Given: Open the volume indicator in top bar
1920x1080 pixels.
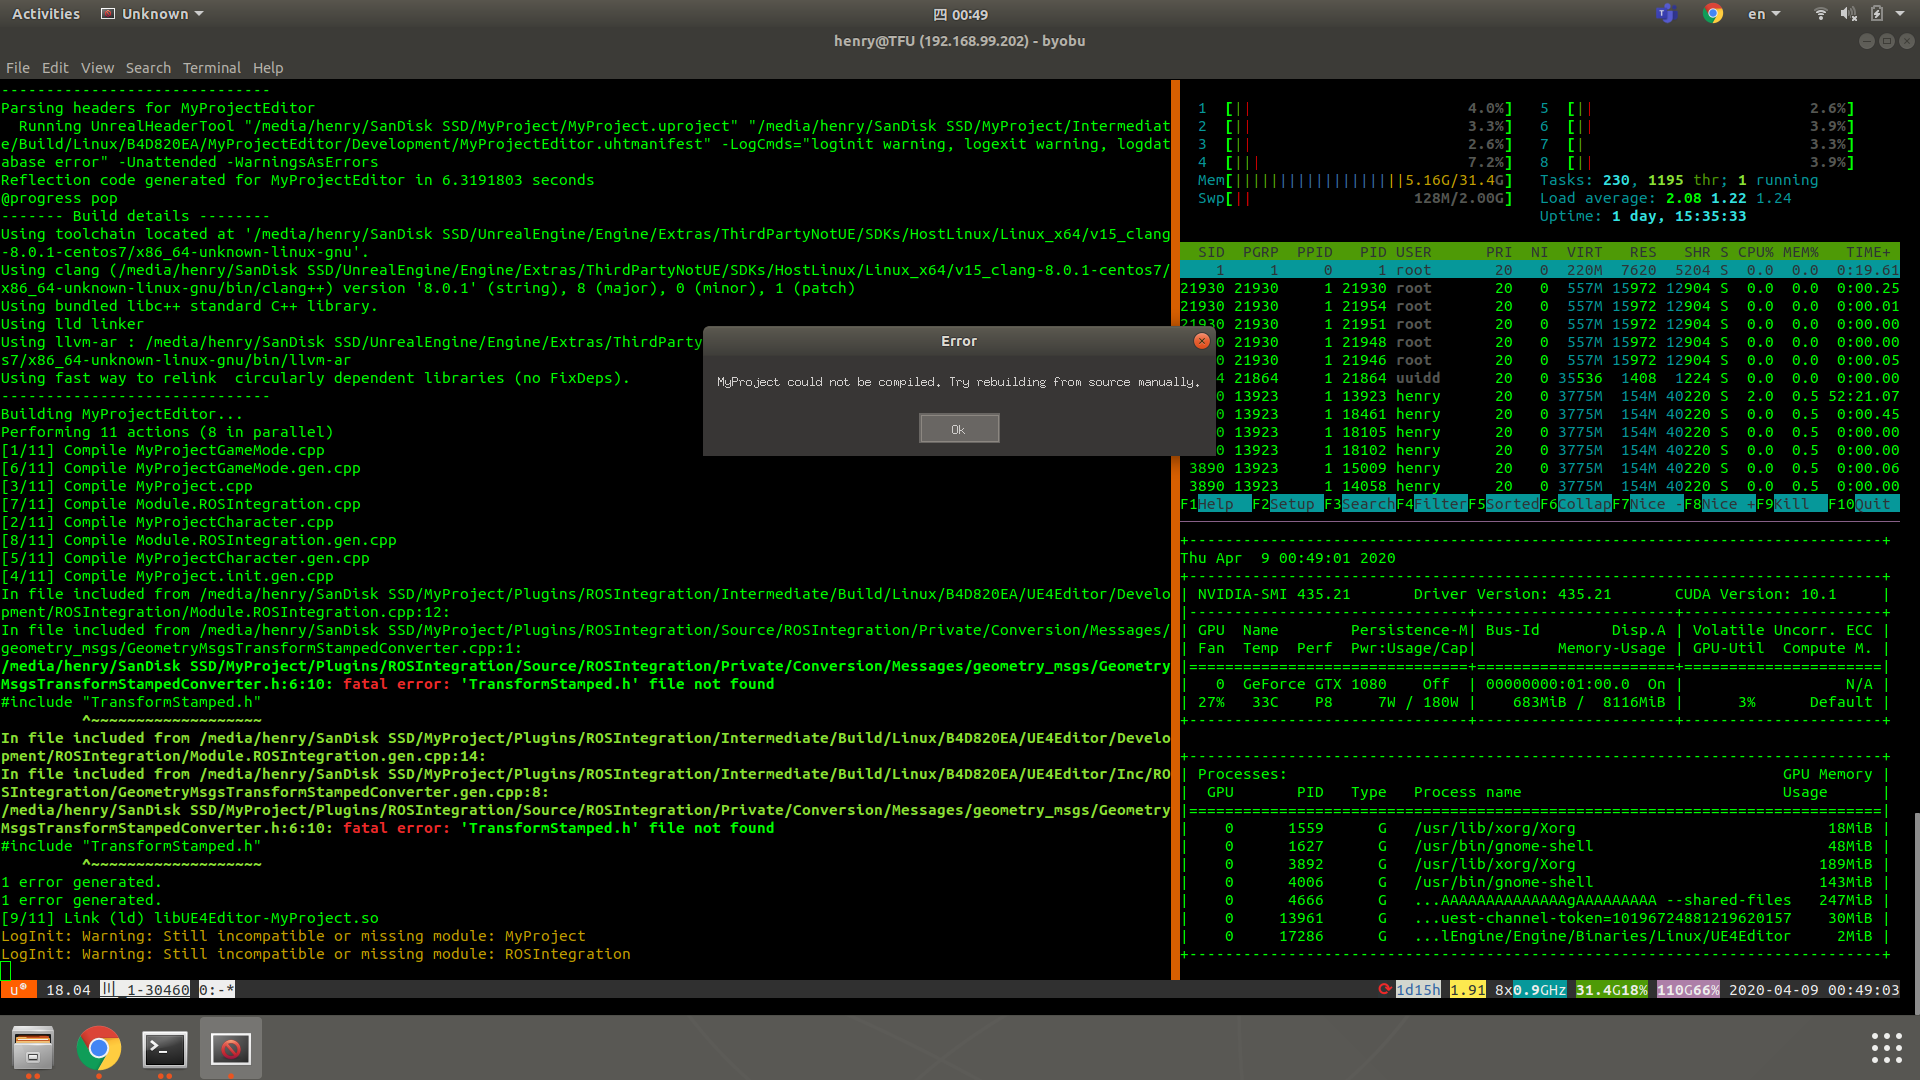Looking at the screenshot, I should point(1848,14).
